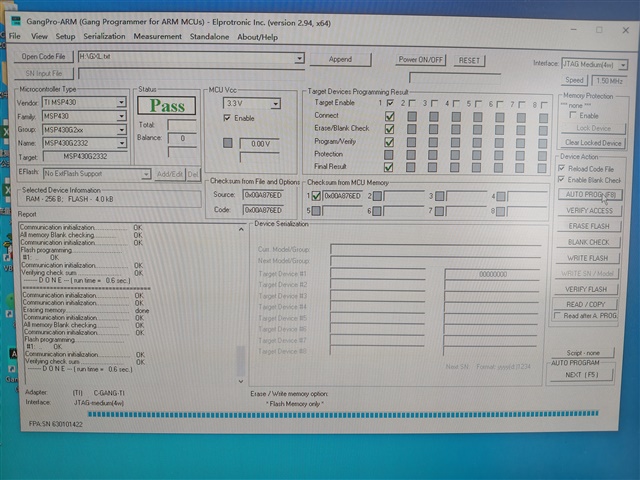Expand the Vendor TI MSP430 dropdown
The width and height of the screenshot is (640, 480).
[x=121, y=102]
